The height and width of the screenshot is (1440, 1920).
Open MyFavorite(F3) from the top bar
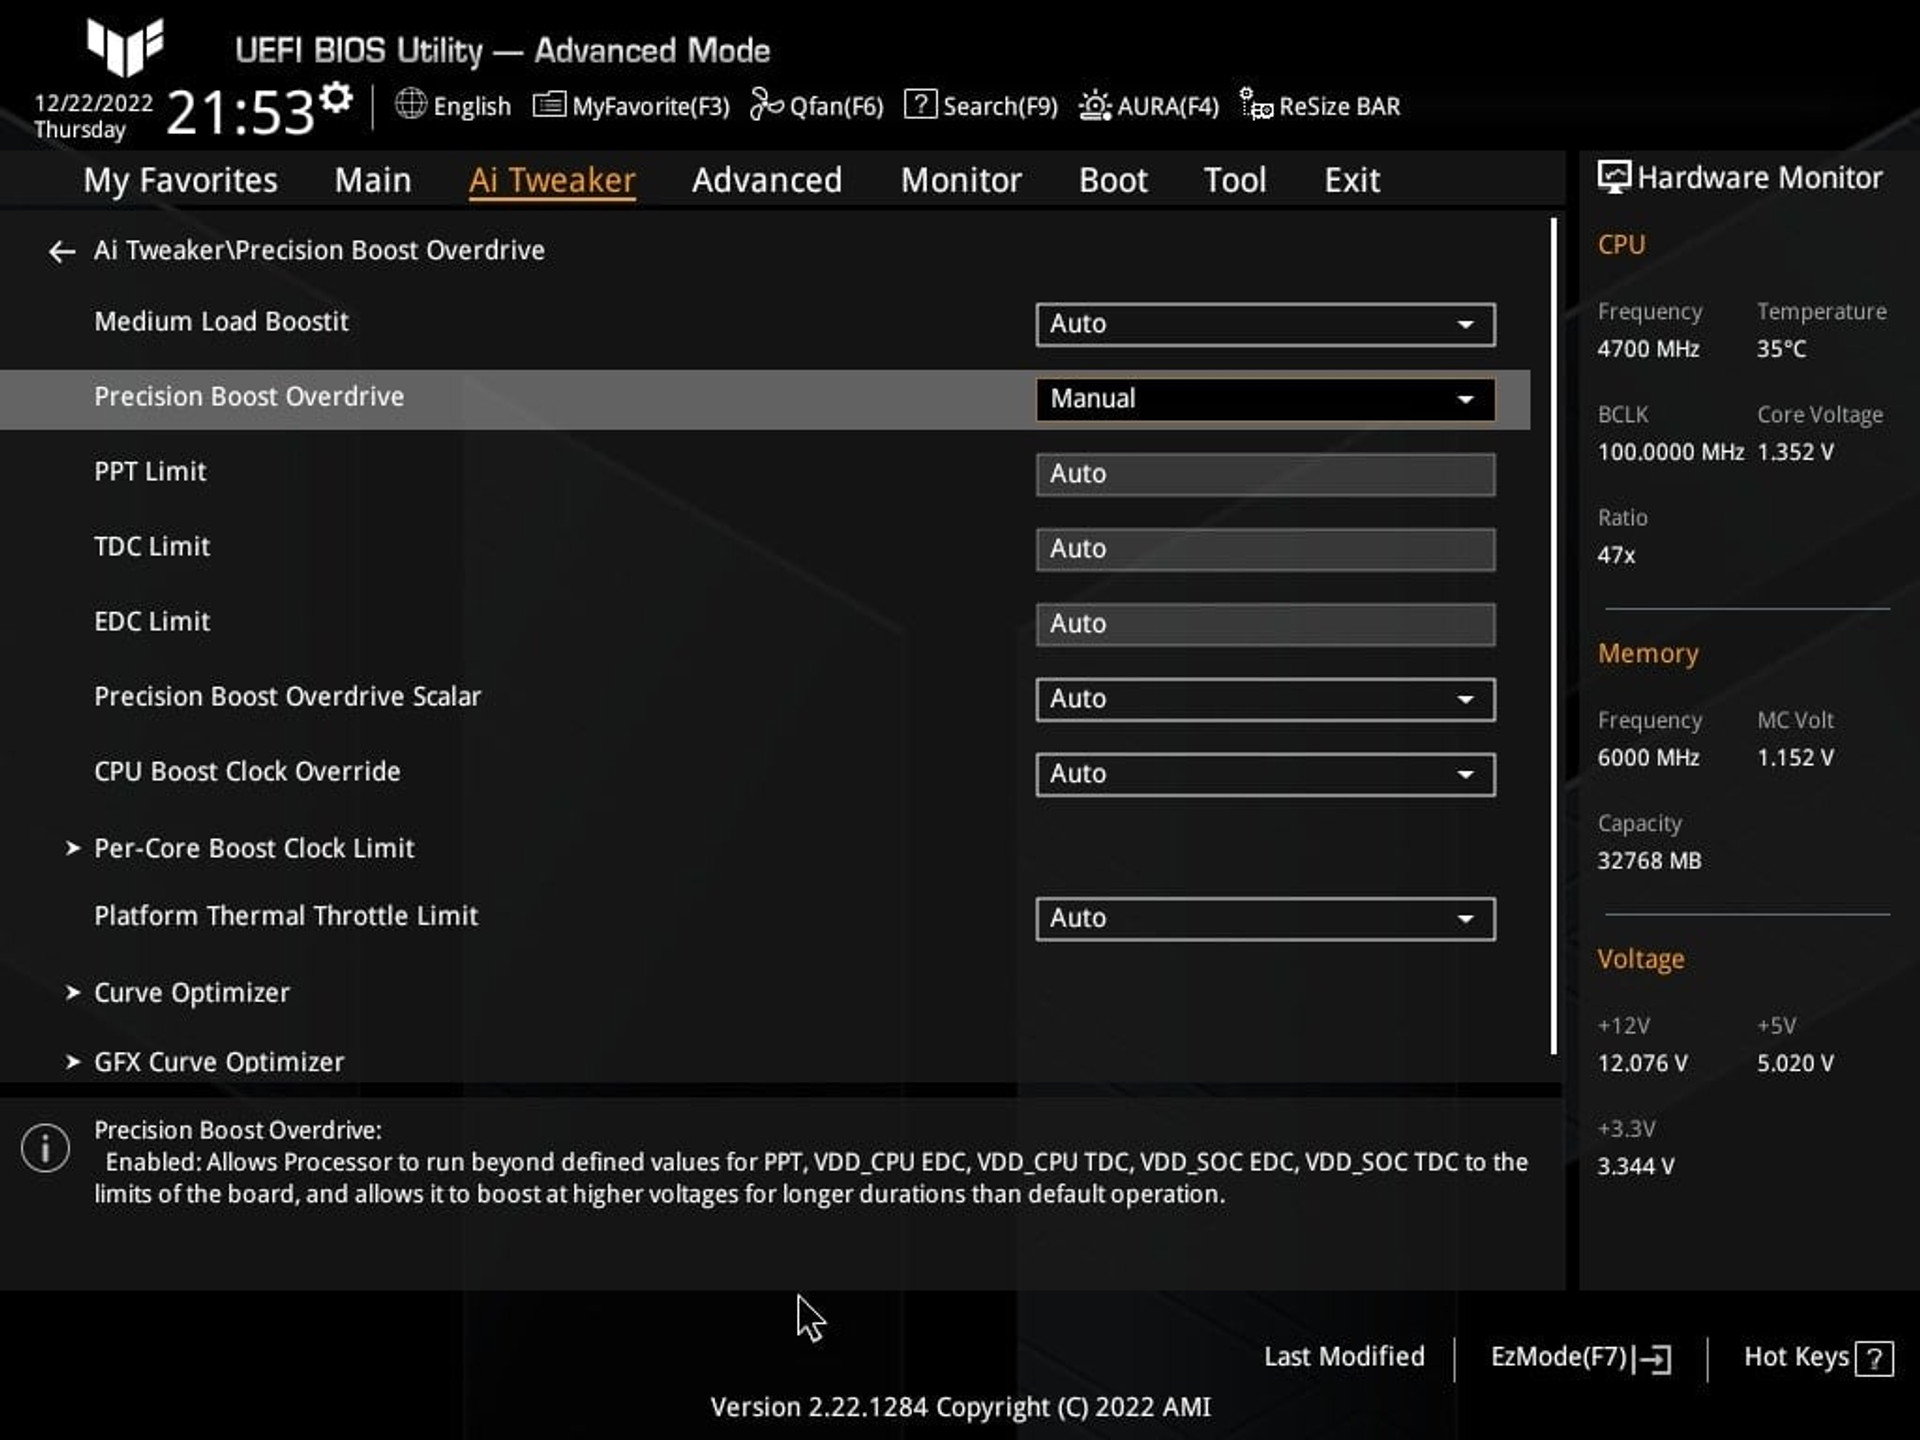[631, 106]
